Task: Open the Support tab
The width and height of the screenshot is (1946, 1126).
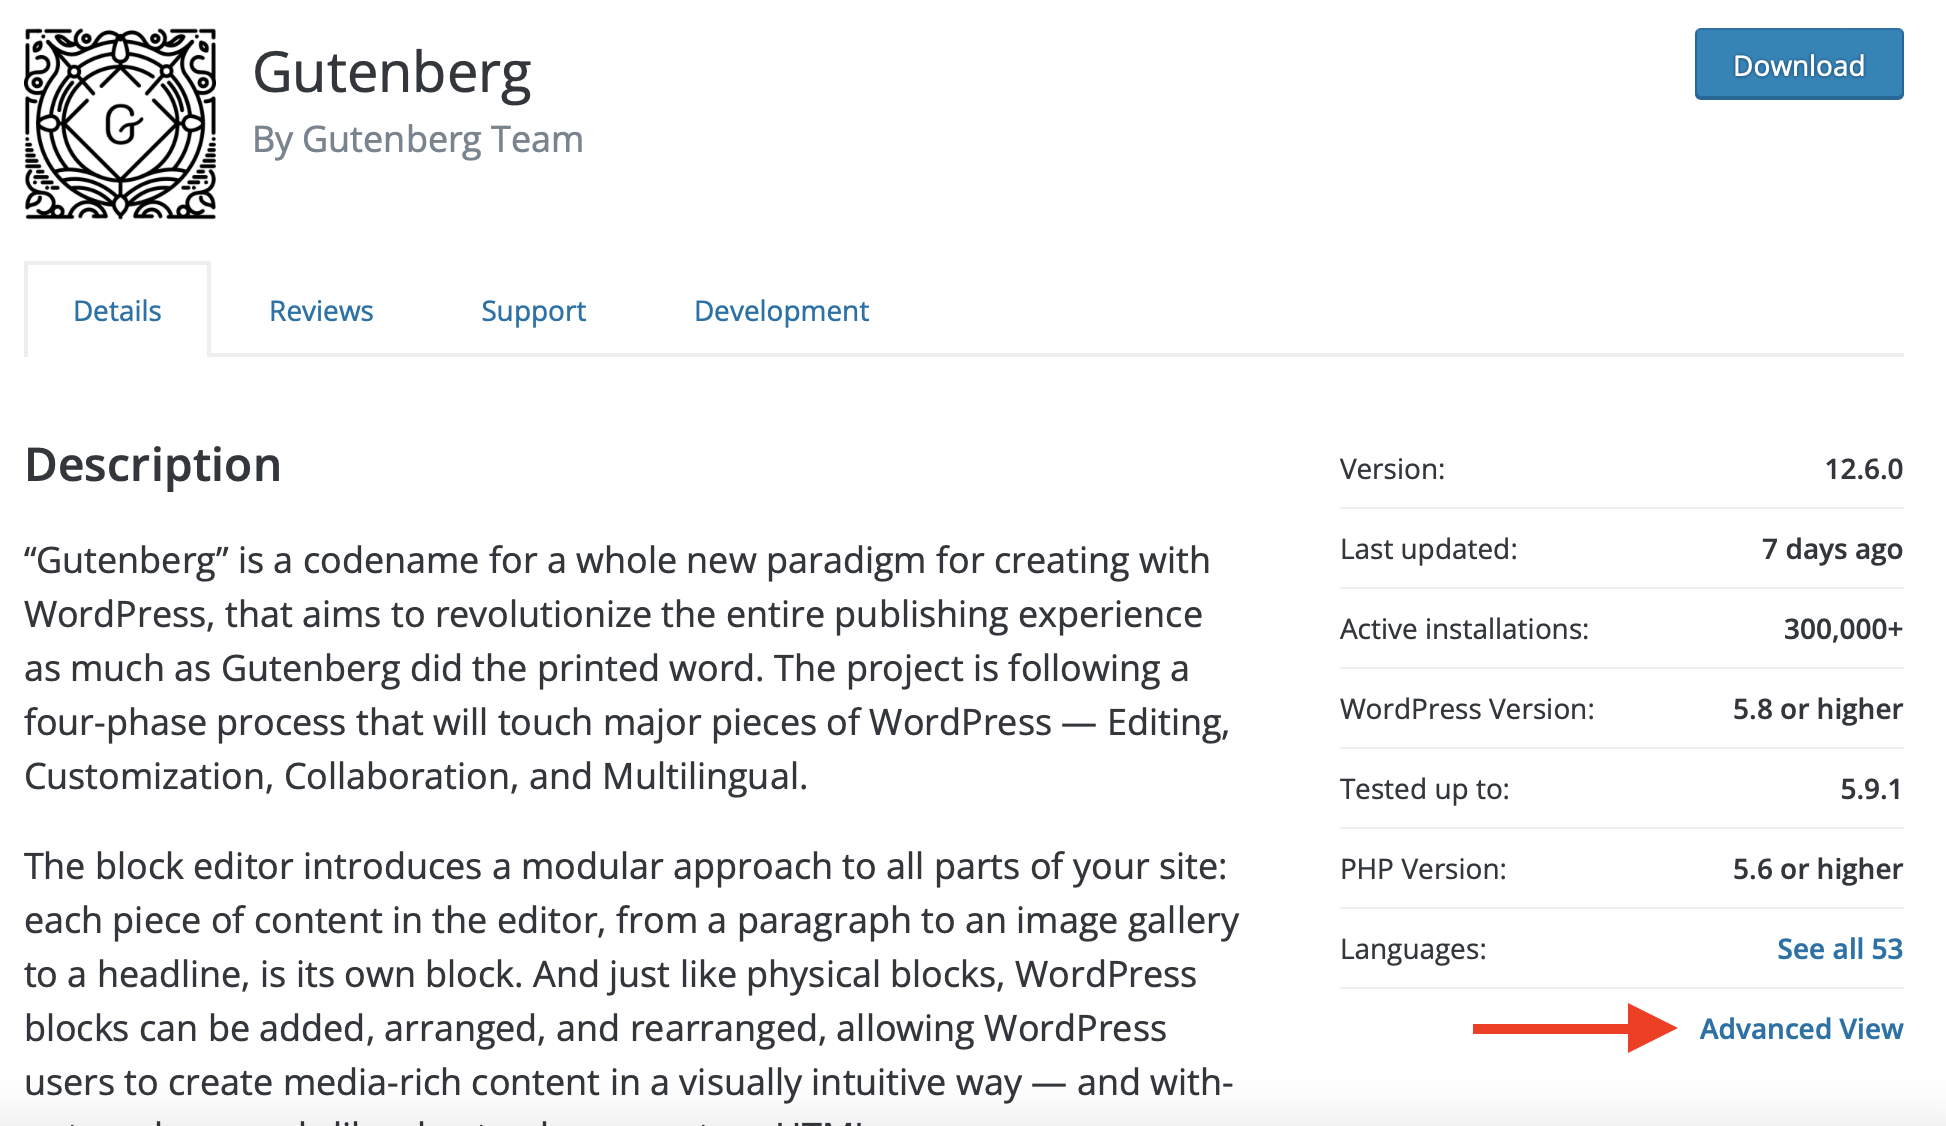Action: (533, 311)
